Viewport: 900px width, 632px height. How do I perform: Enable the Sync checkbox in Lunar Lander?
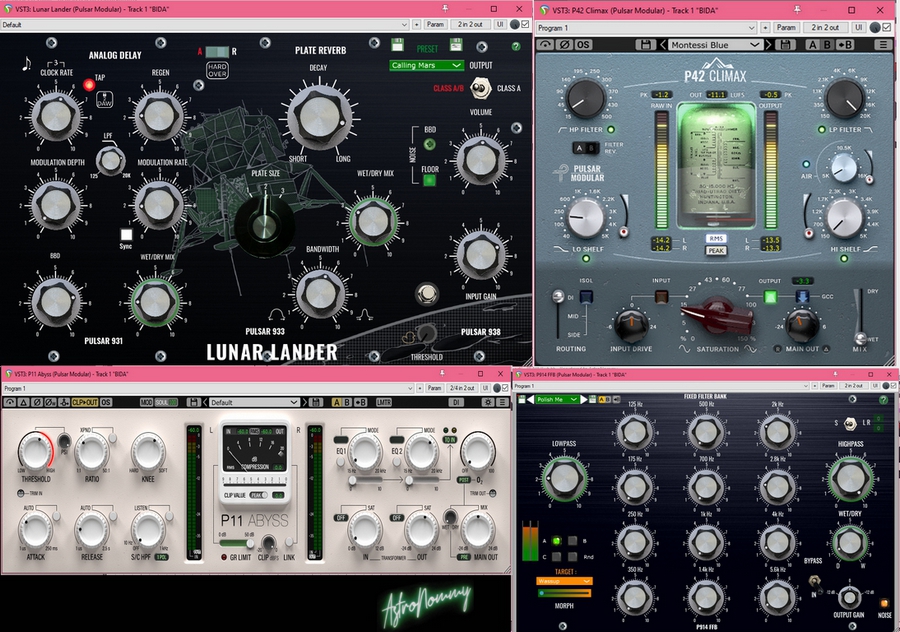click(x=127, y=234)
